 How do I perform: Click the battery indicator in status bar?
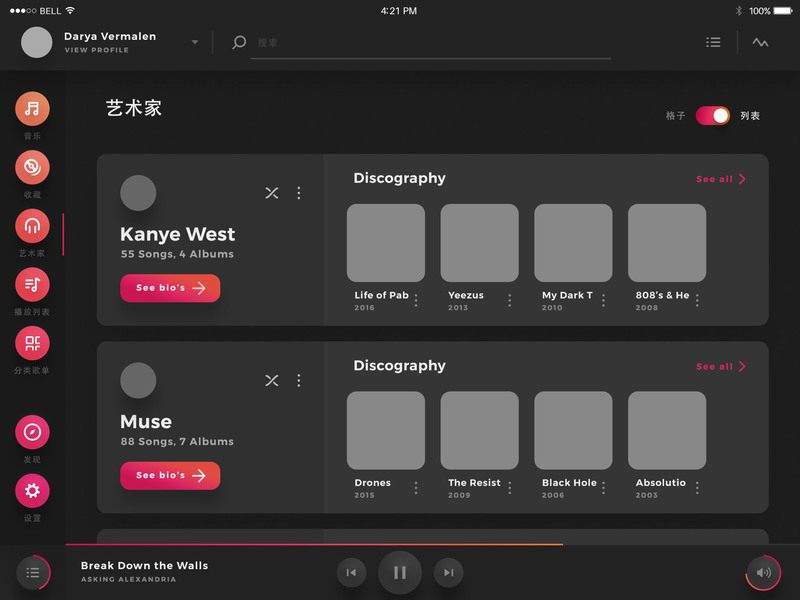click(783, 11)
